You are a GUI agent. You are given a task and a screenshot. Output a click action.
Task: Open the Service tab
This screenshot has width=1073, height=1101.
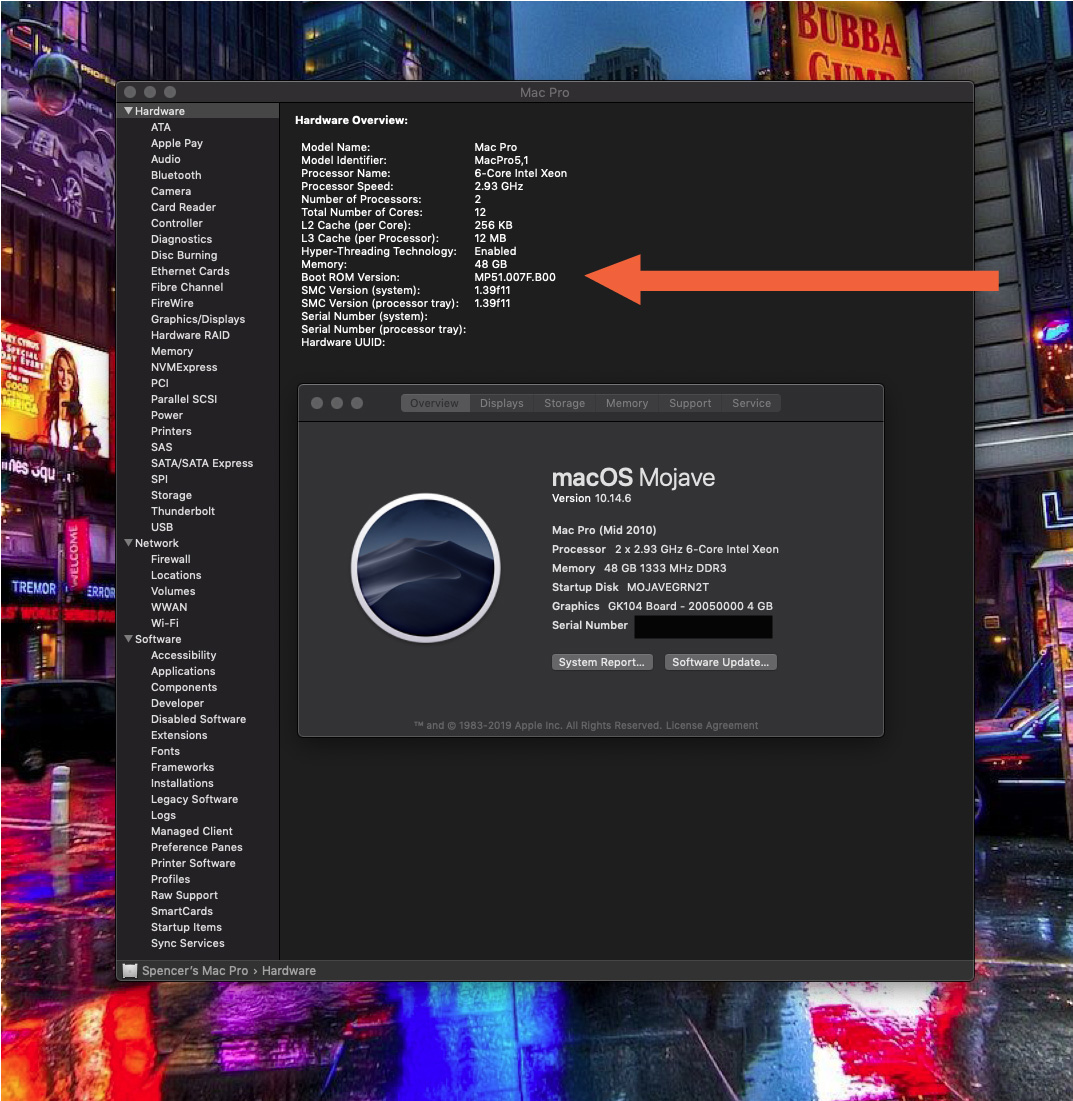(751, 403)
